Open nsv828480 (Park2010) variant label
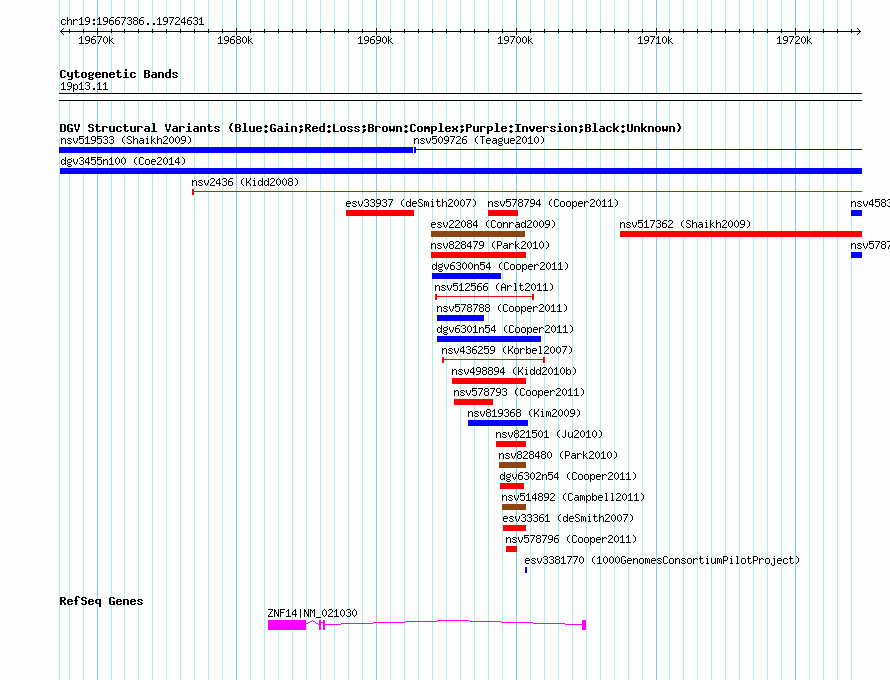This screenshot has height=680, width=890. (558, 455)
